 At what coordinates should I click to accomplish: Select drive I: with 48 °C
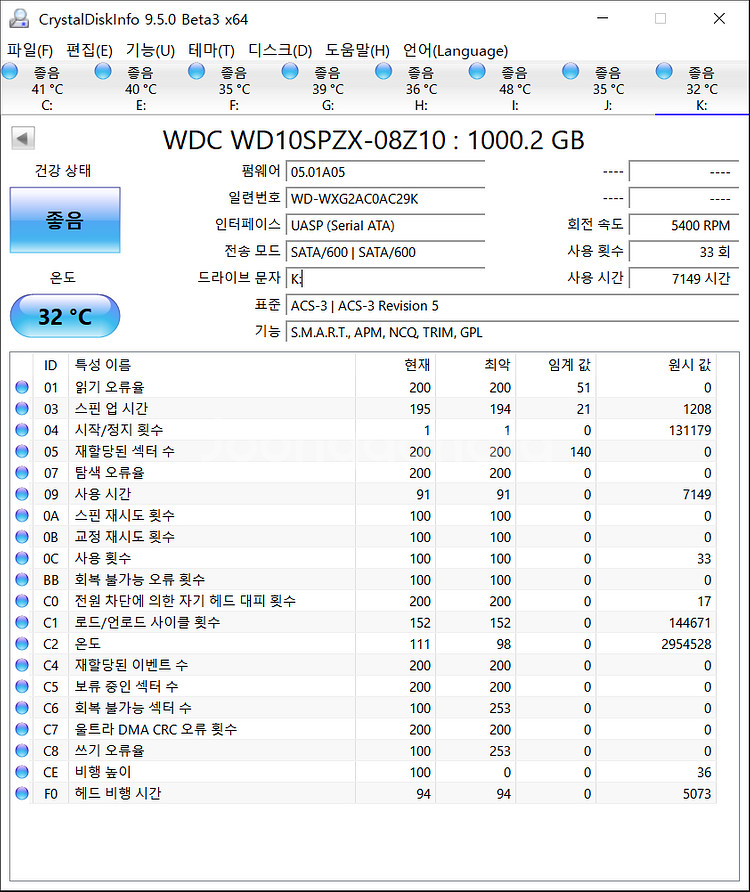coord(514,88)
